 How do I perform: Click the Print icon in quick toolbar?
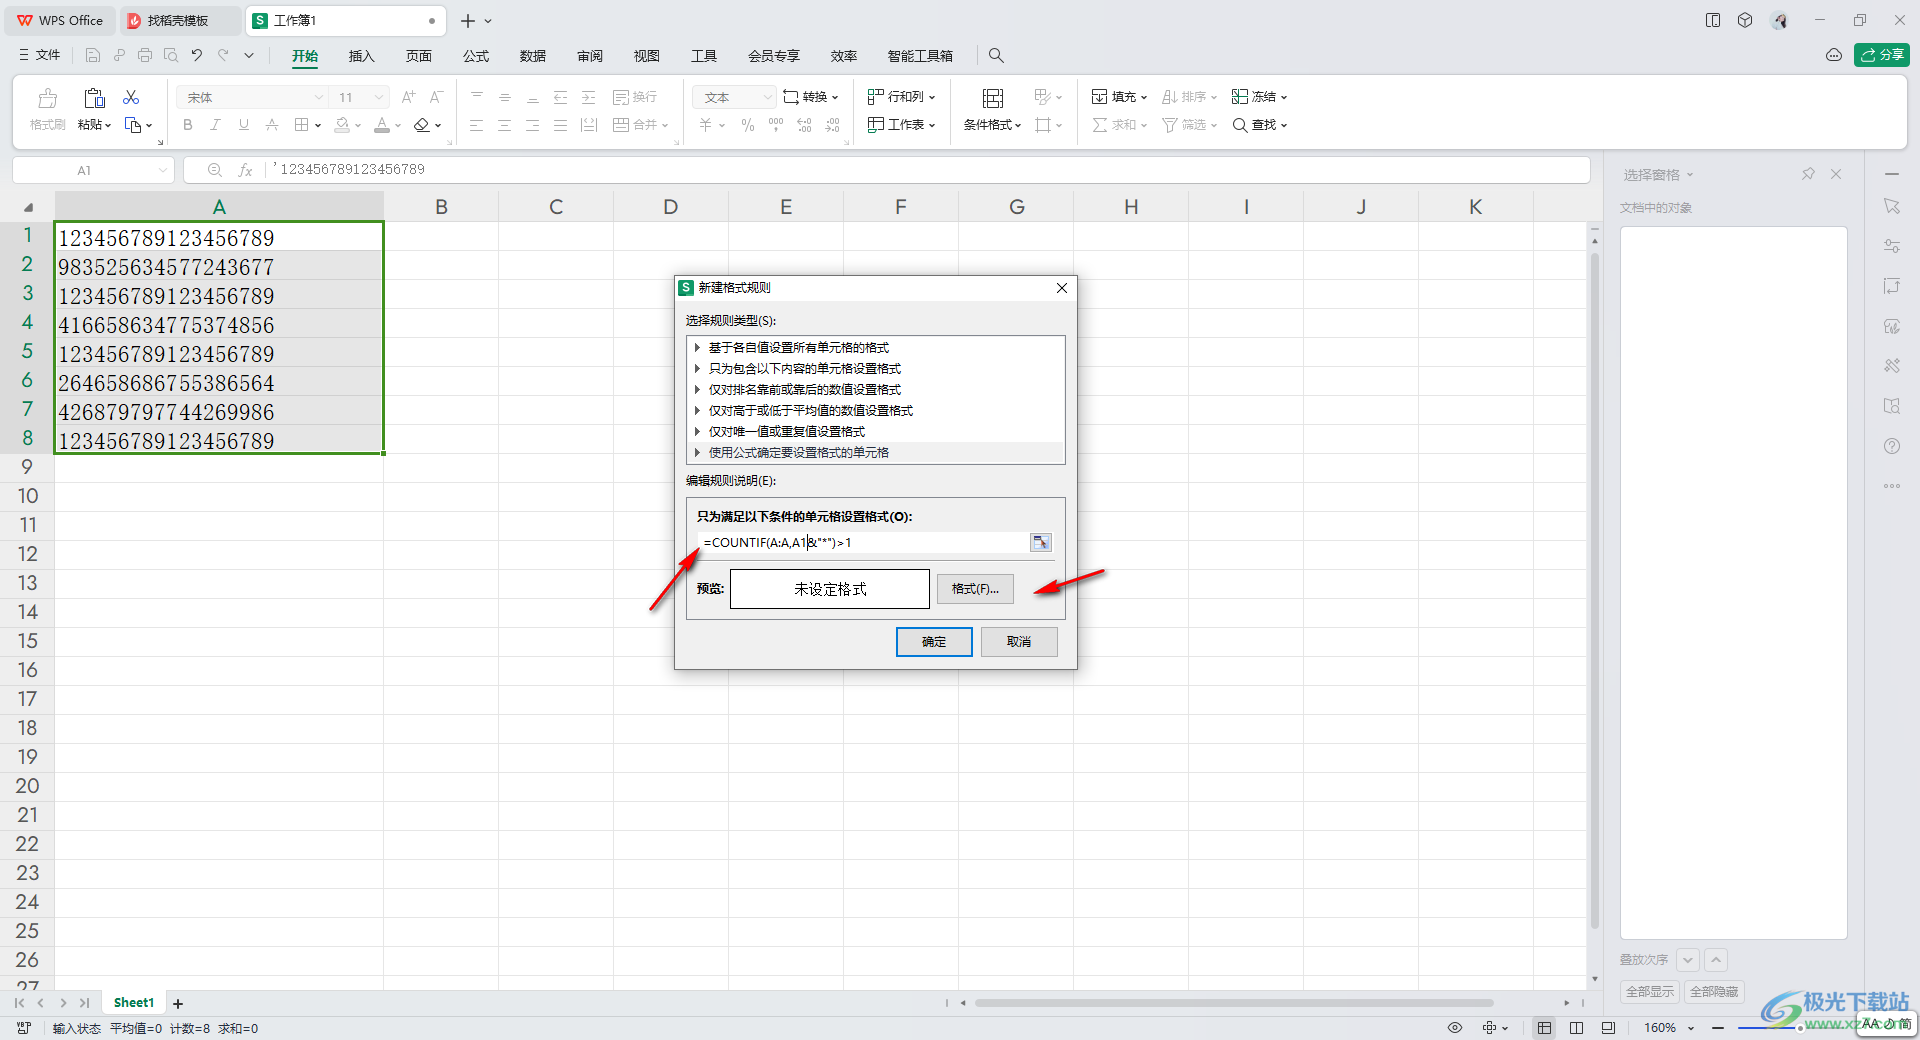(x=145, y=56)
